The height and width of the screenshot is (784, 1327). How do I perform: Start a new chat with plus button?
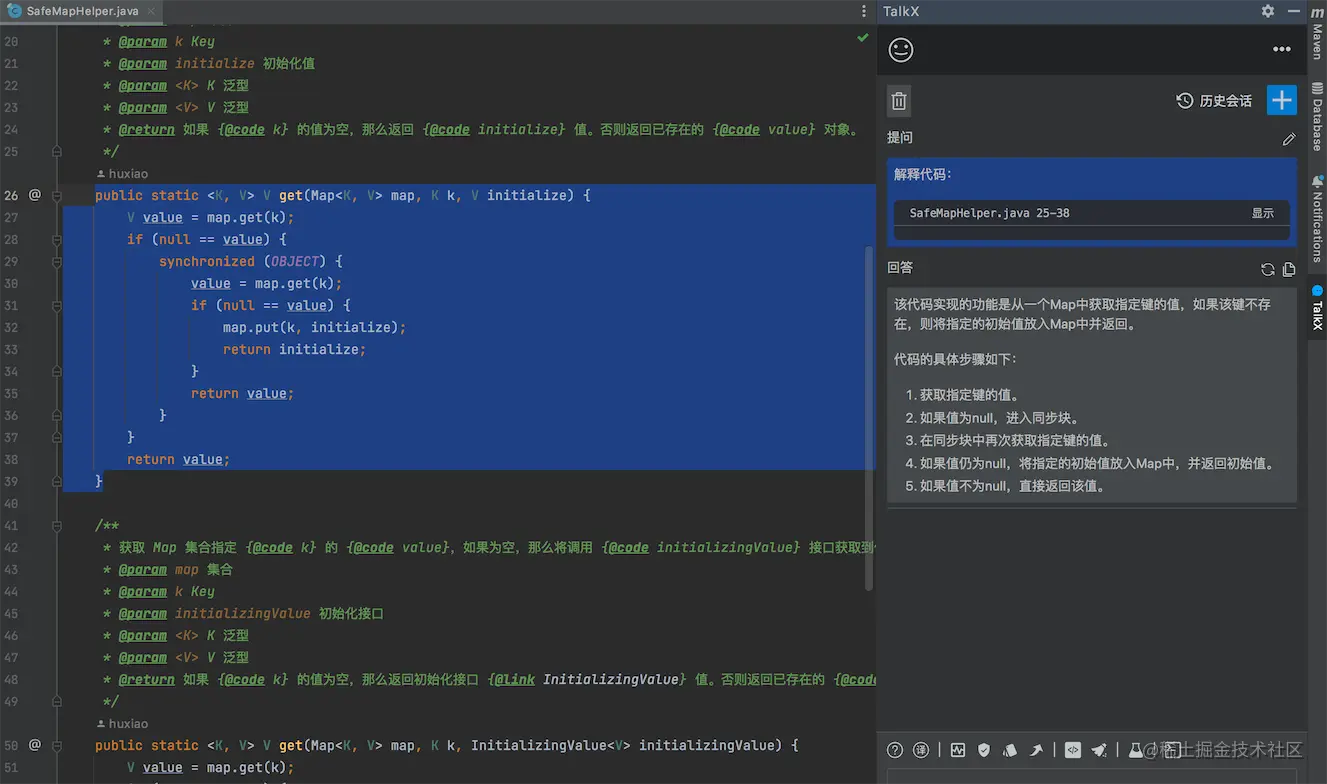(1282, 100)
